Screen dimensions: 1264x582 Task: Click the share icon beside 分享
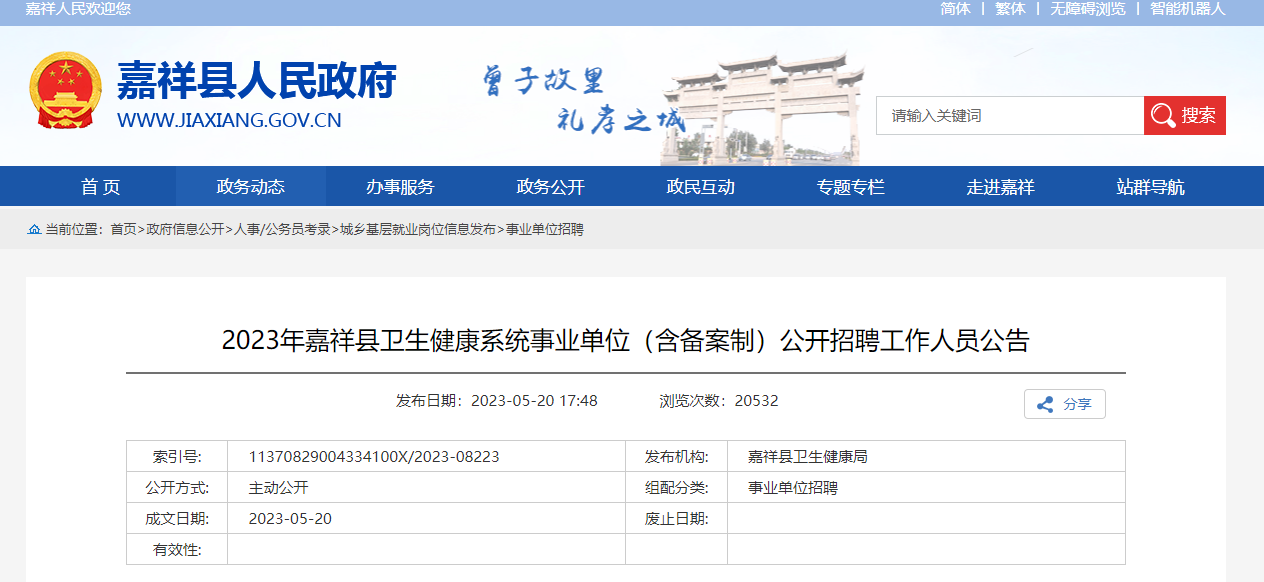1045,405
